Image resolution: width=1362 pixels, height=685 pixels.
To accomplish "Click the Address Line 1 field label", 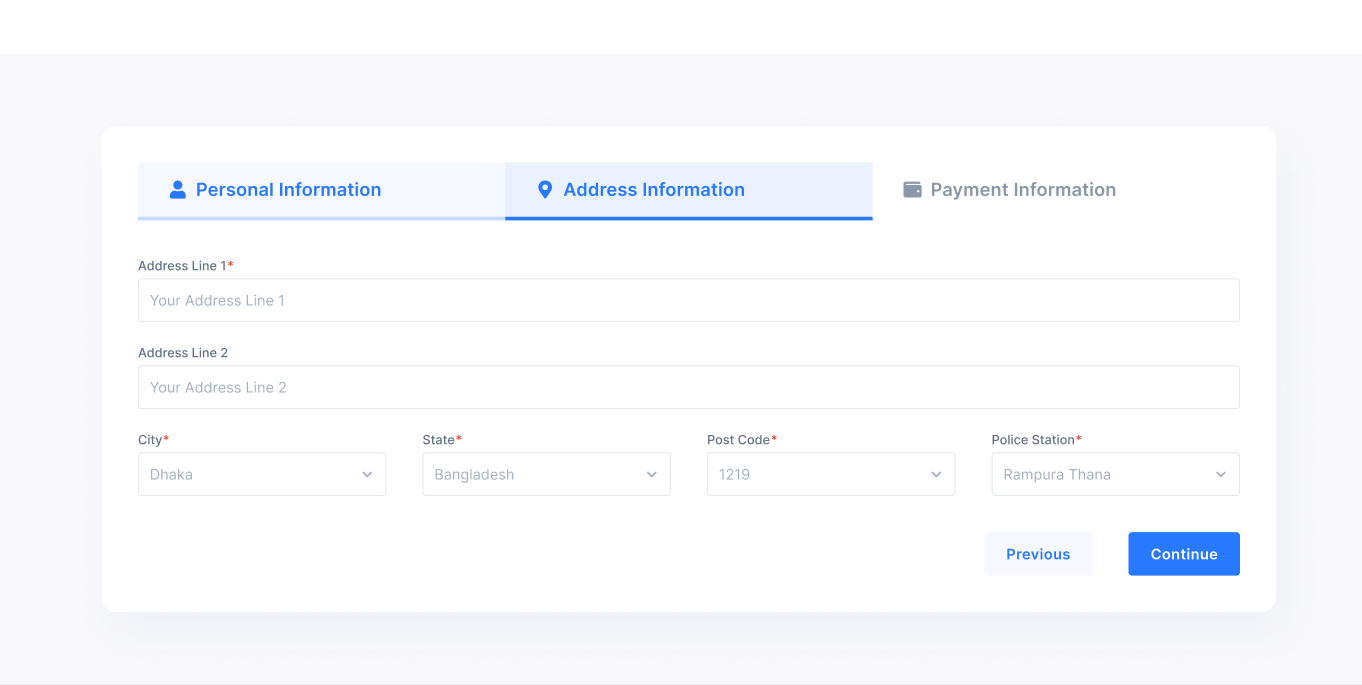I will [183, 266].
